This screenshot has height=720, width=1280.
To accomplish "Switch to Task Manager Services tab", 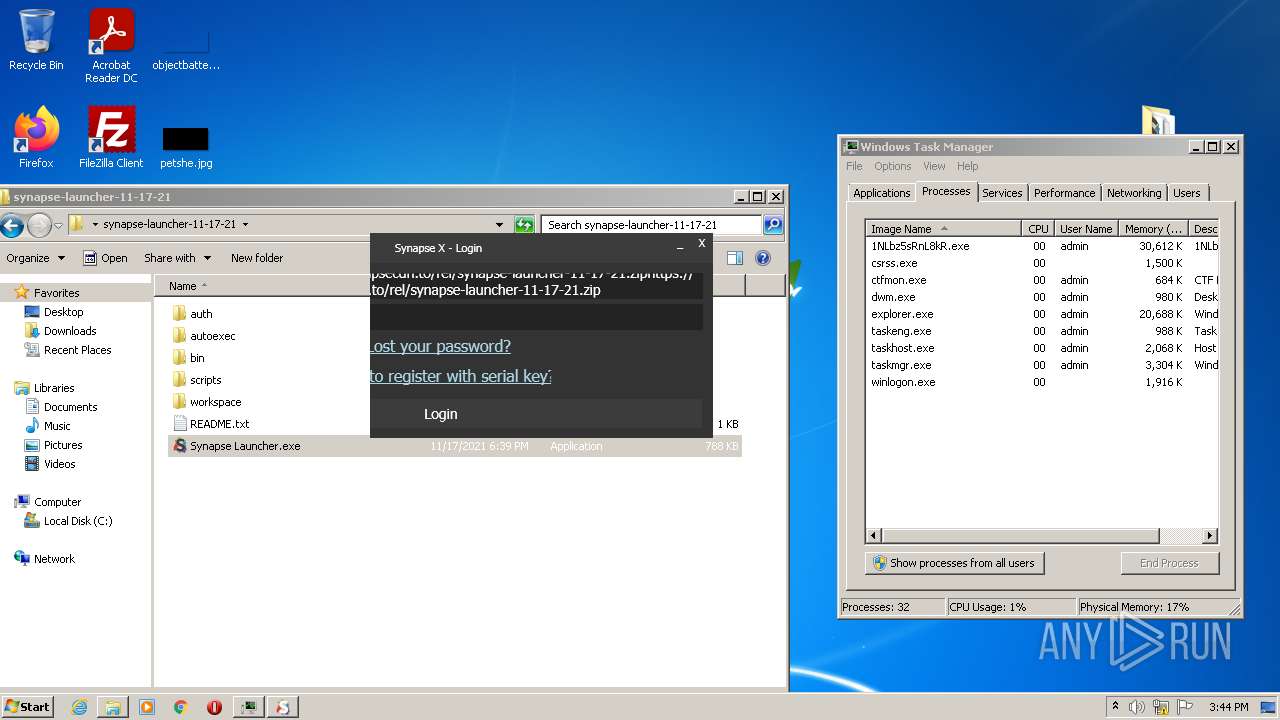I will (1002, 193).
